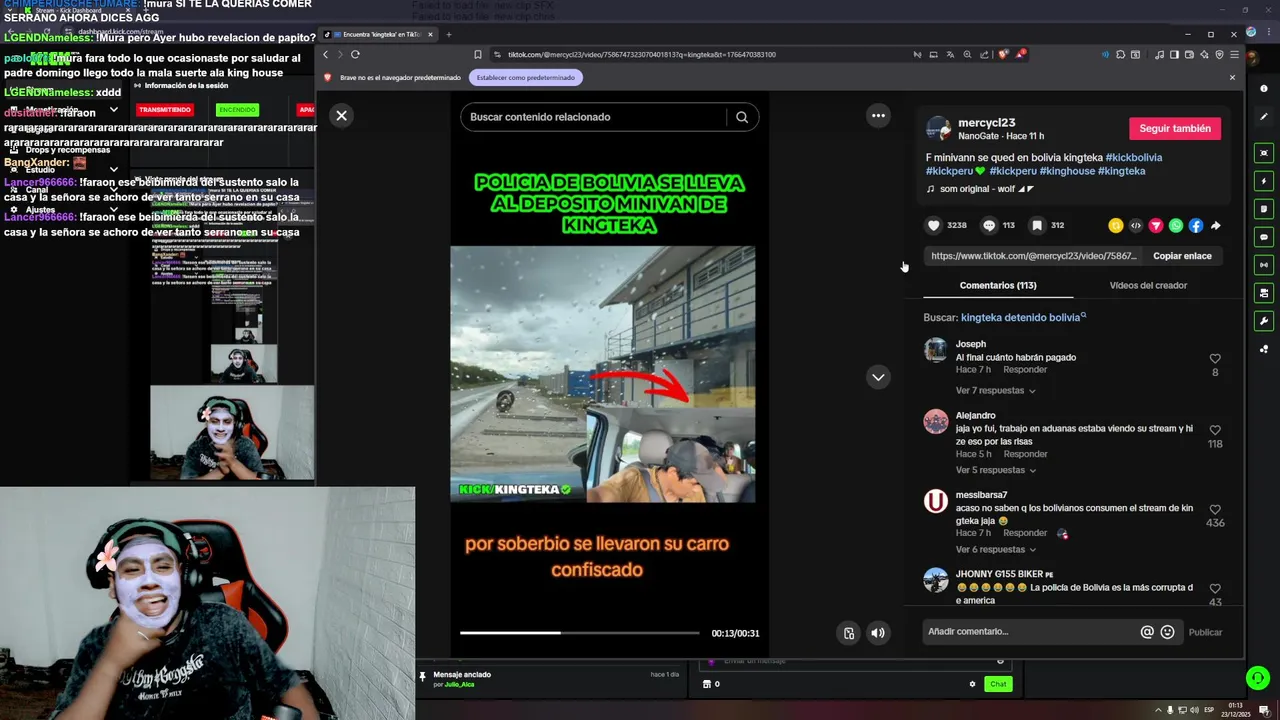Share to WhatsApp
1280x720 pixels.
click(1176, 225)
